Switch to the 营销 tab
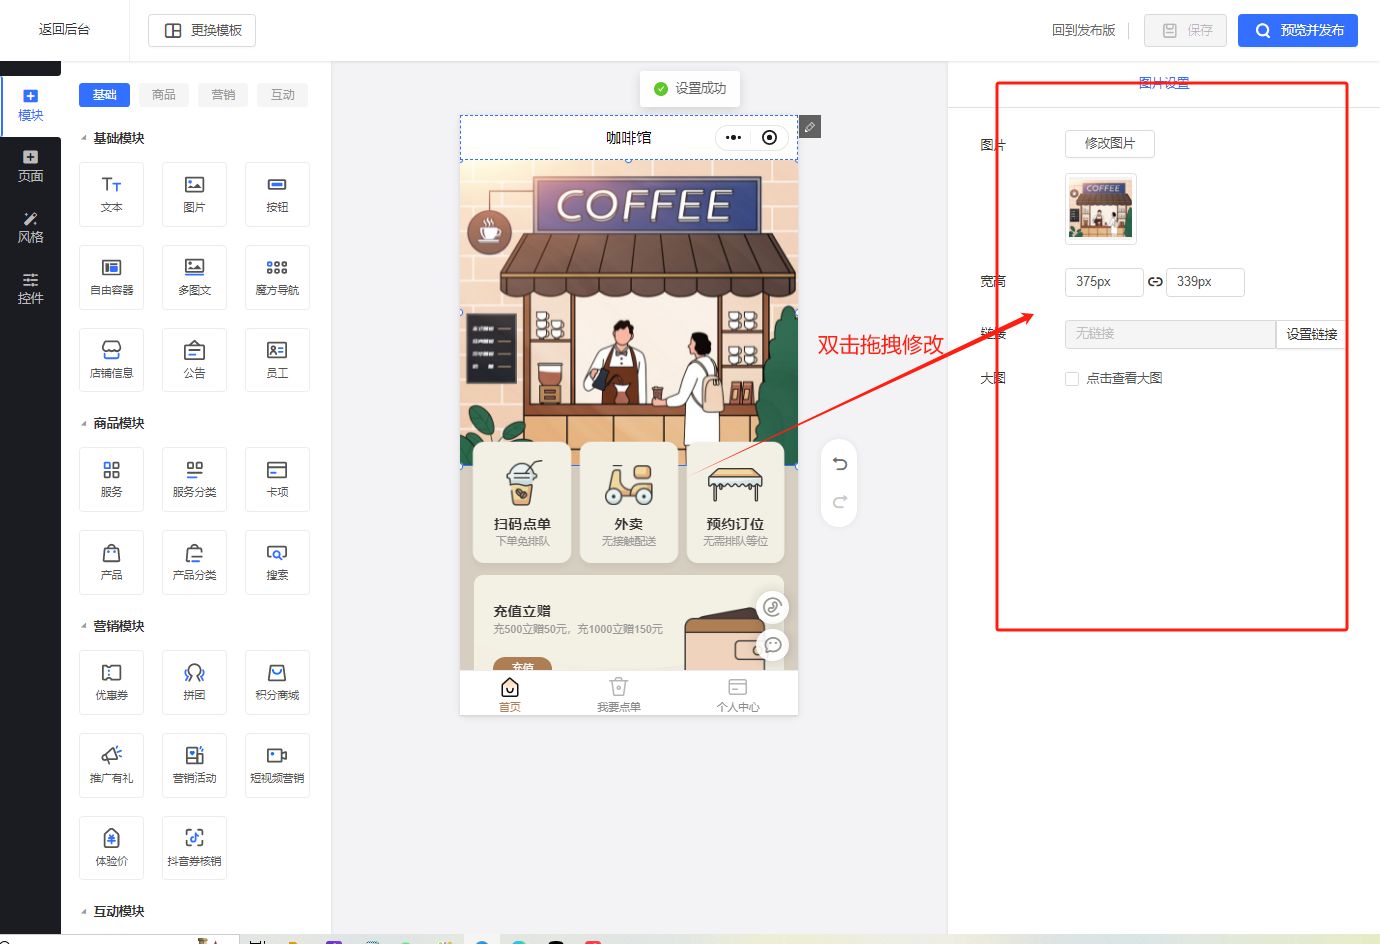The image size is (1380, 944). tap(224, 95)
